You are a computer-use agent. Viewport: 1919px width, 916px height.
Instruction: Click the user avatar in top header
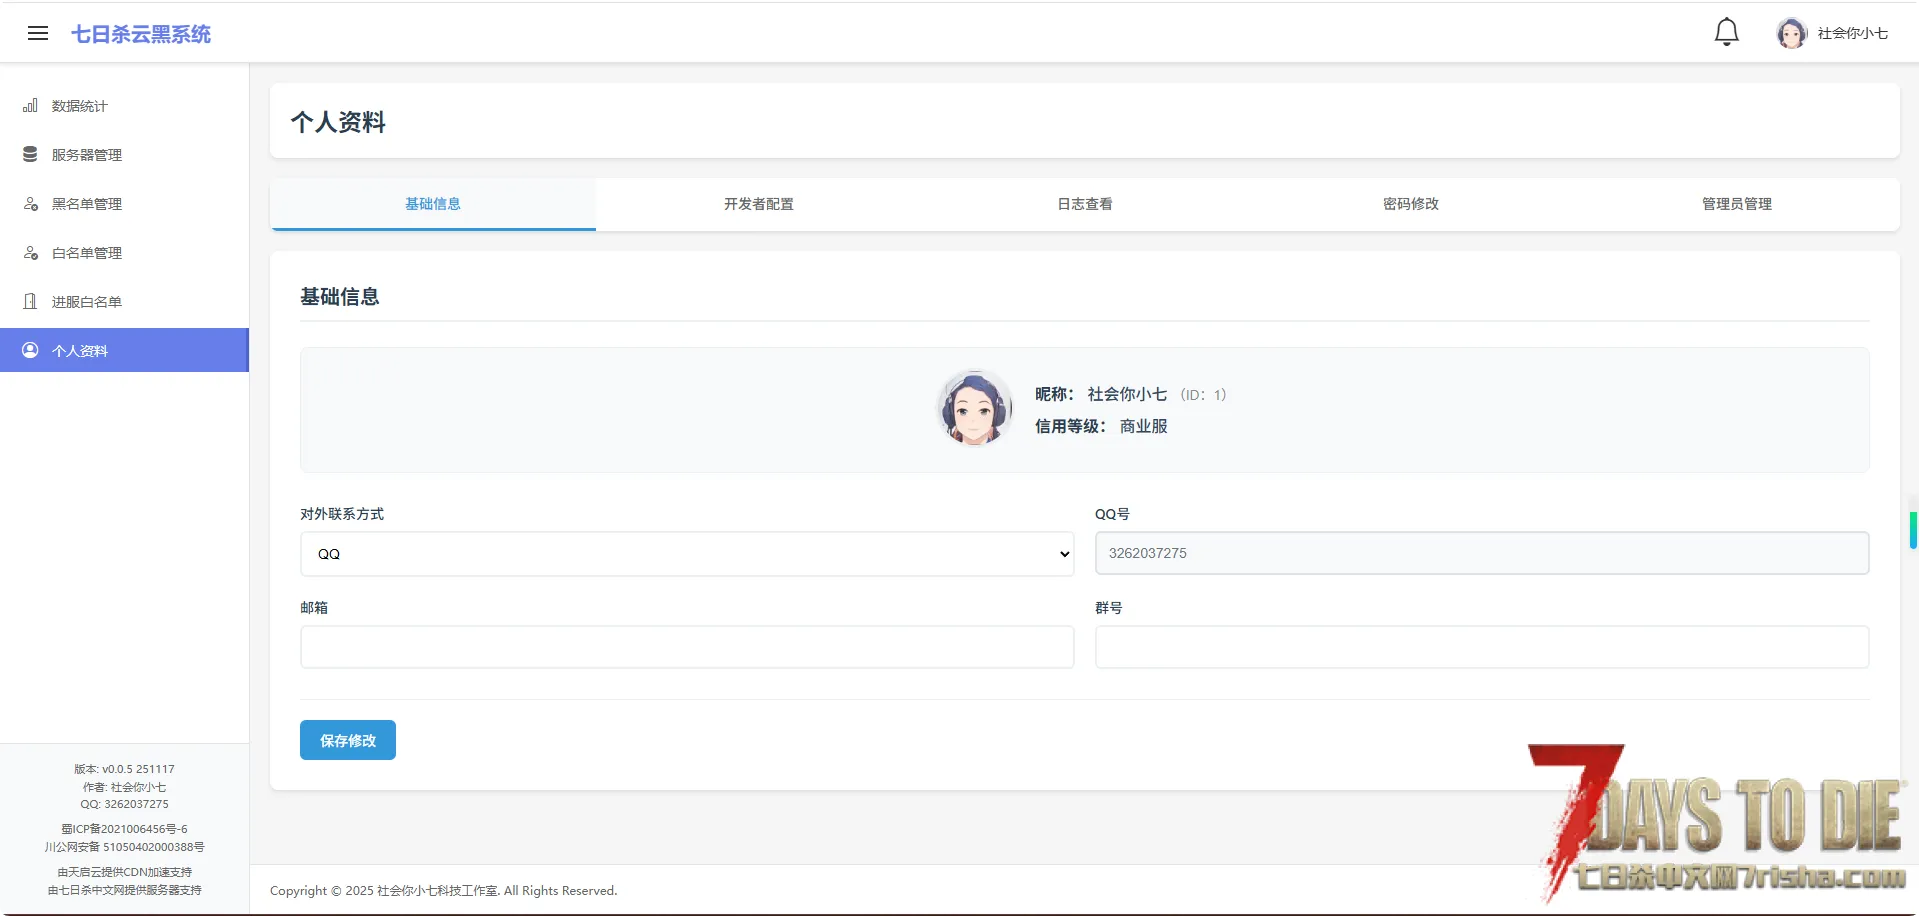[1791, 34]
